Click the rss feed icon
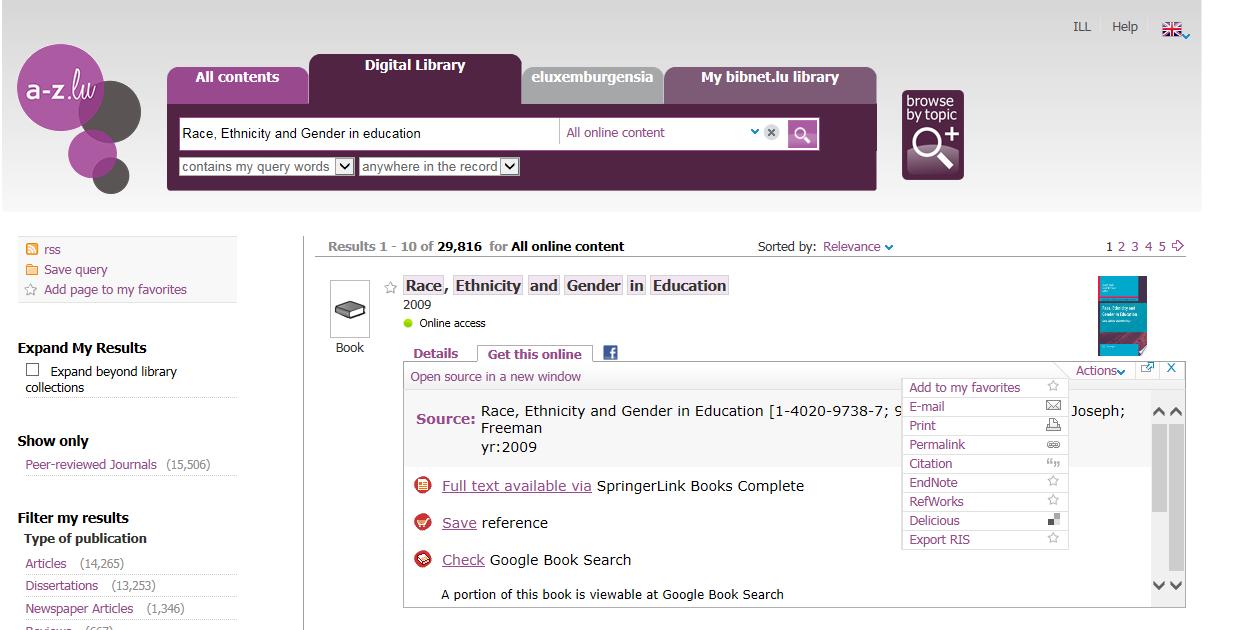 click(32, 250)
